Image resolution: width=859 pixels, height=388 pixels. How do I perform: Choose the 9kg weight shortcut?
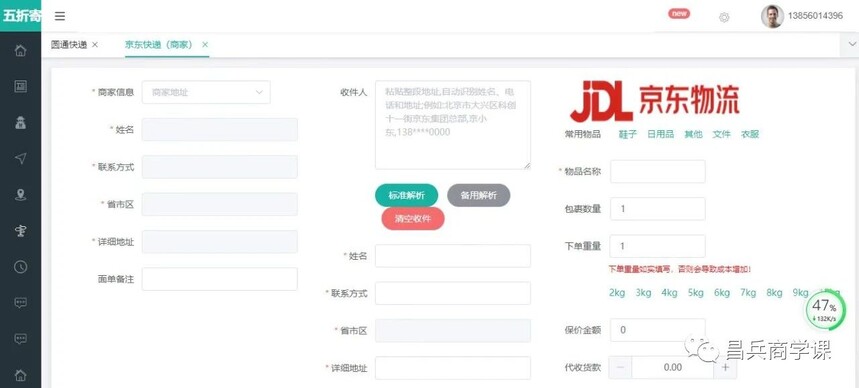click(800, 293)
